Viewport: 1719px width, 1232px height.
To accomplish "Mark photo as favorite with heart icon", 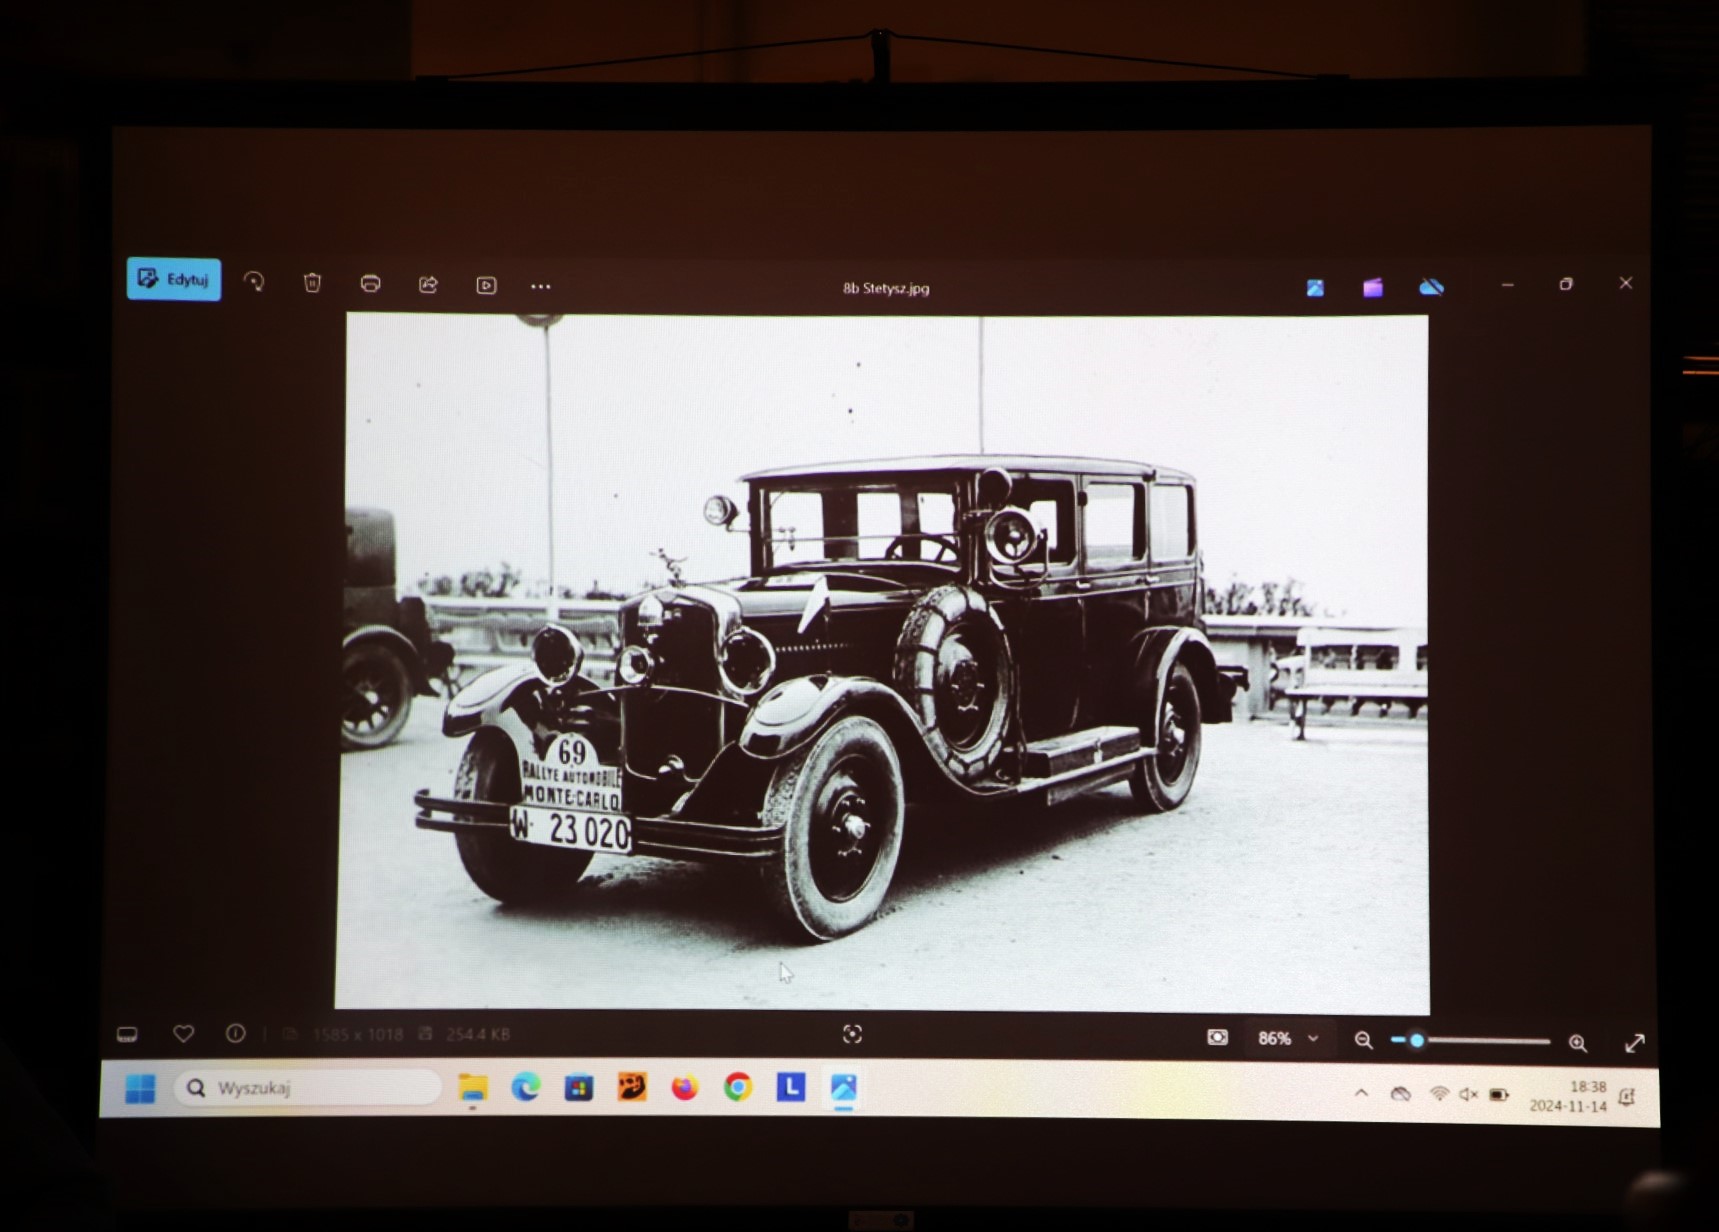I will (183, 1033).
